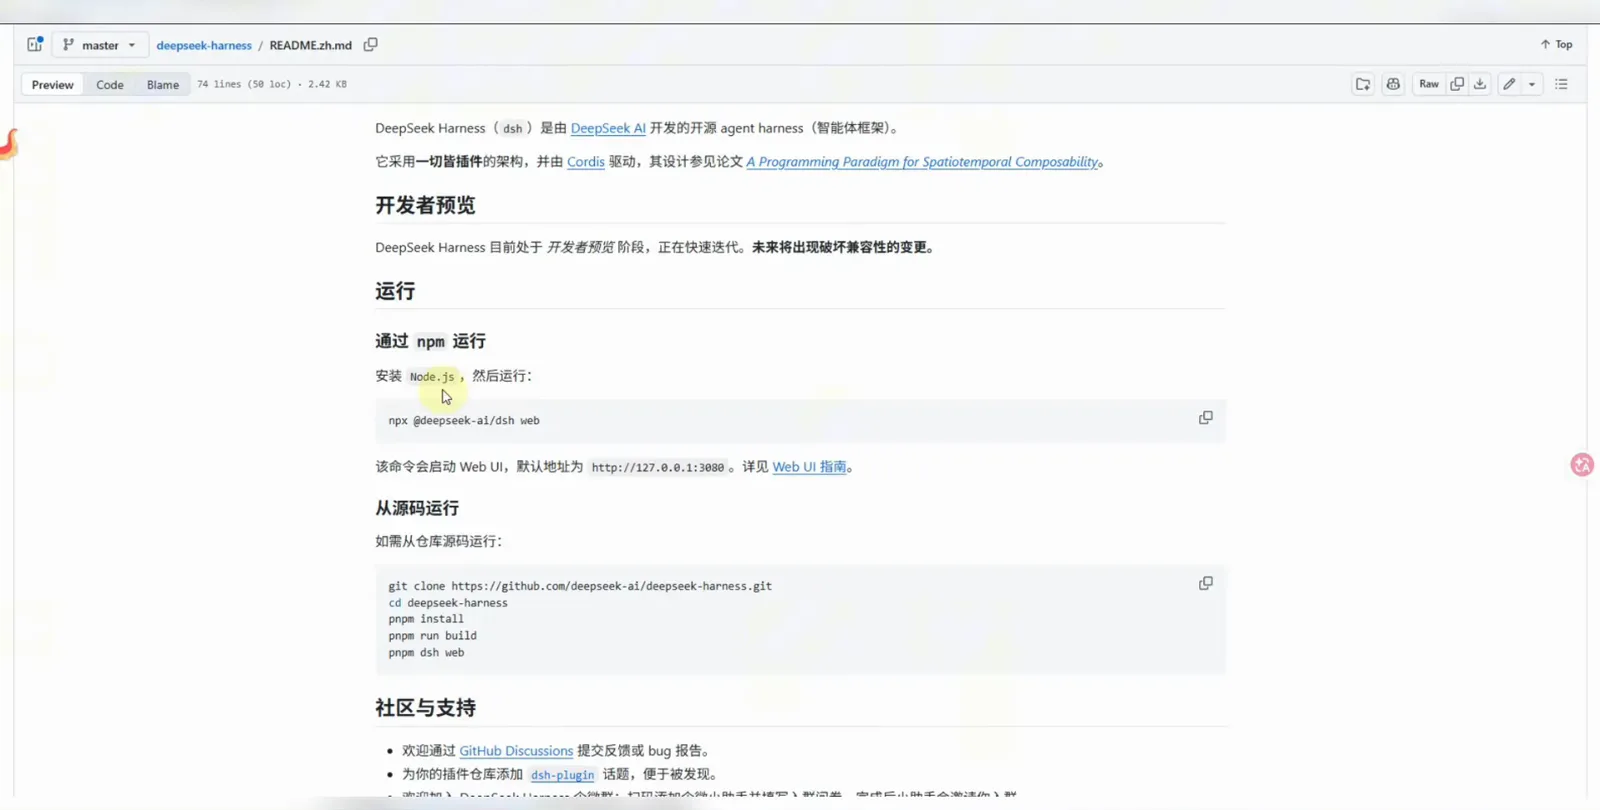Click the pnpm run build line
The image size is (1600, 810).
tap(432, 636)
